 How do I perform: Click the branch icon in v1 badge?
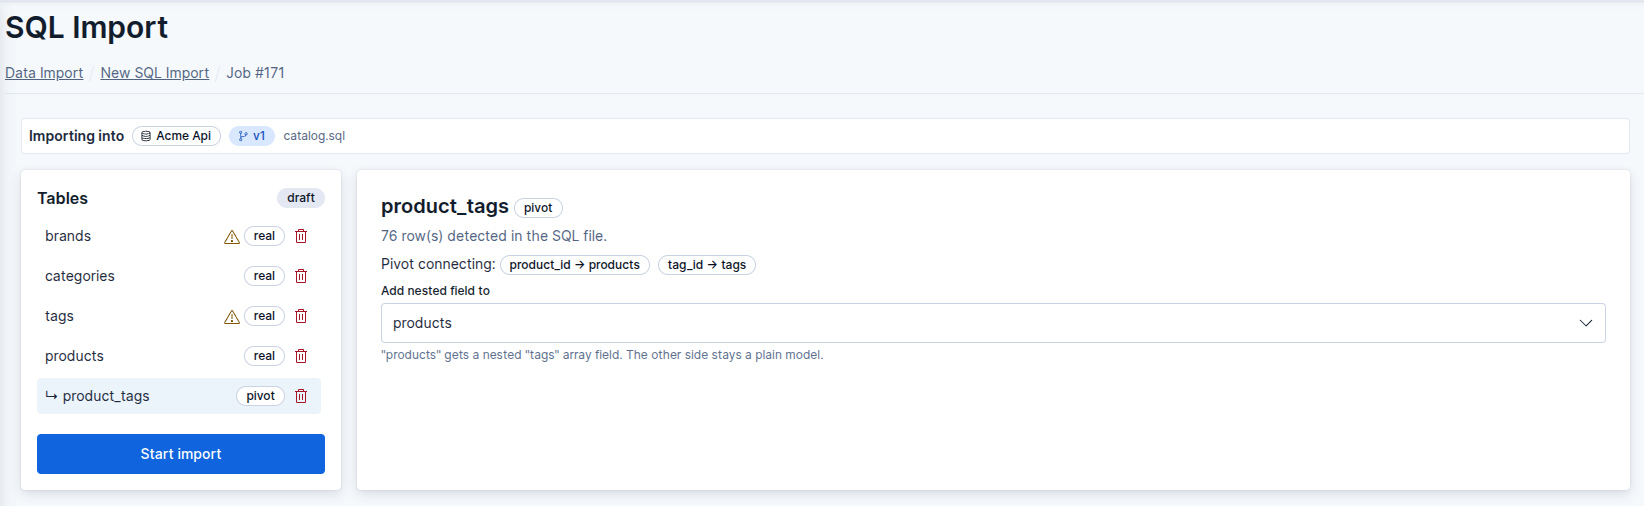(243, 136)
